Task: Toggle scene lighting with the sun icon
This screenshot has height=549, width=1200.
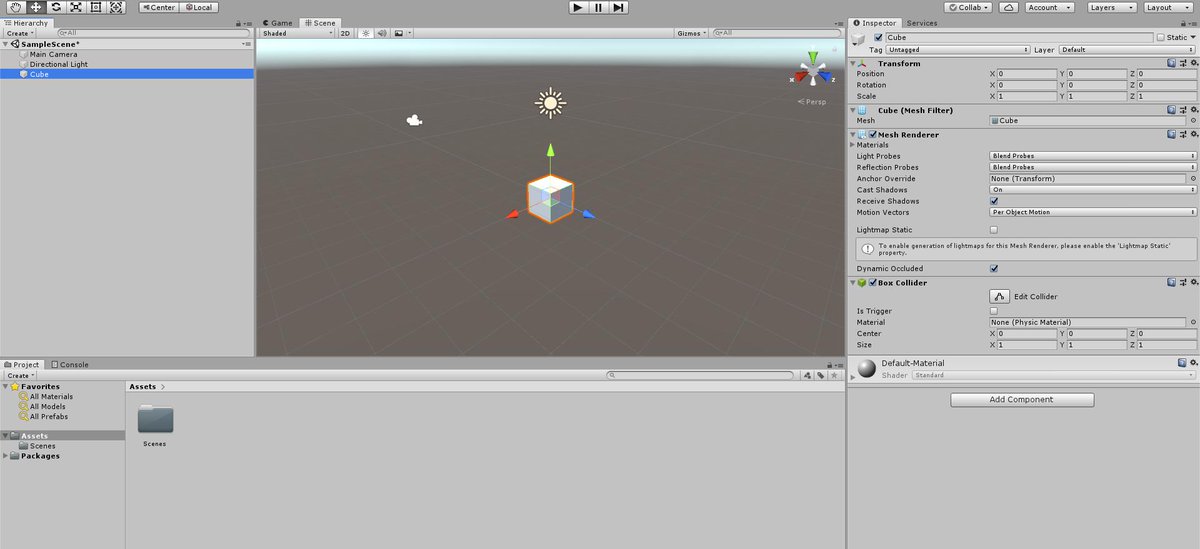Action: (x=365, y=33)
